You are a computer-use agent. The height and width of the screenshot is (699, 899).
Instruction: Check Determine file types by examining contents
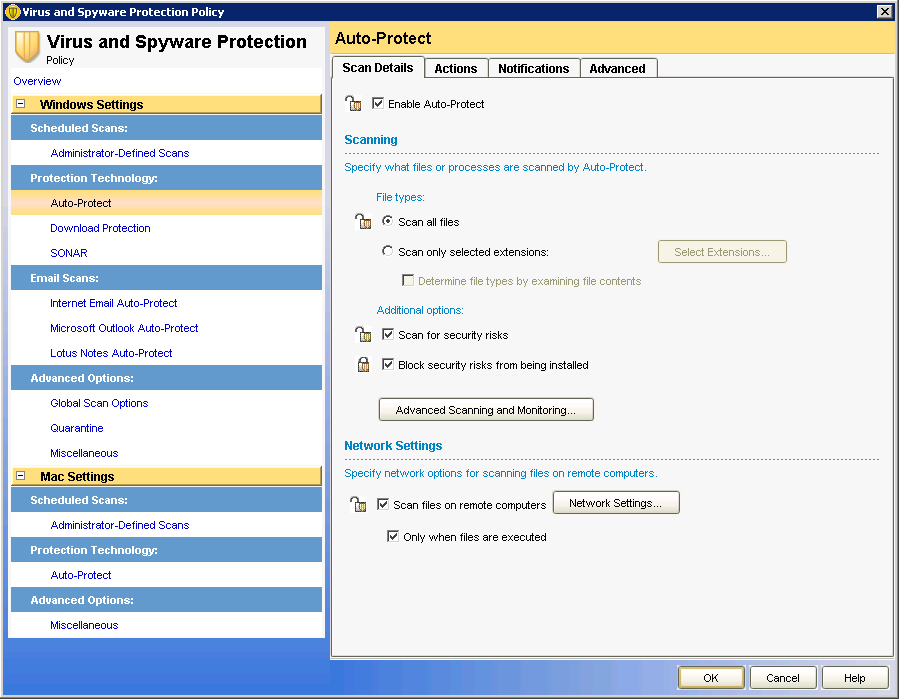[x=408, y=280]
